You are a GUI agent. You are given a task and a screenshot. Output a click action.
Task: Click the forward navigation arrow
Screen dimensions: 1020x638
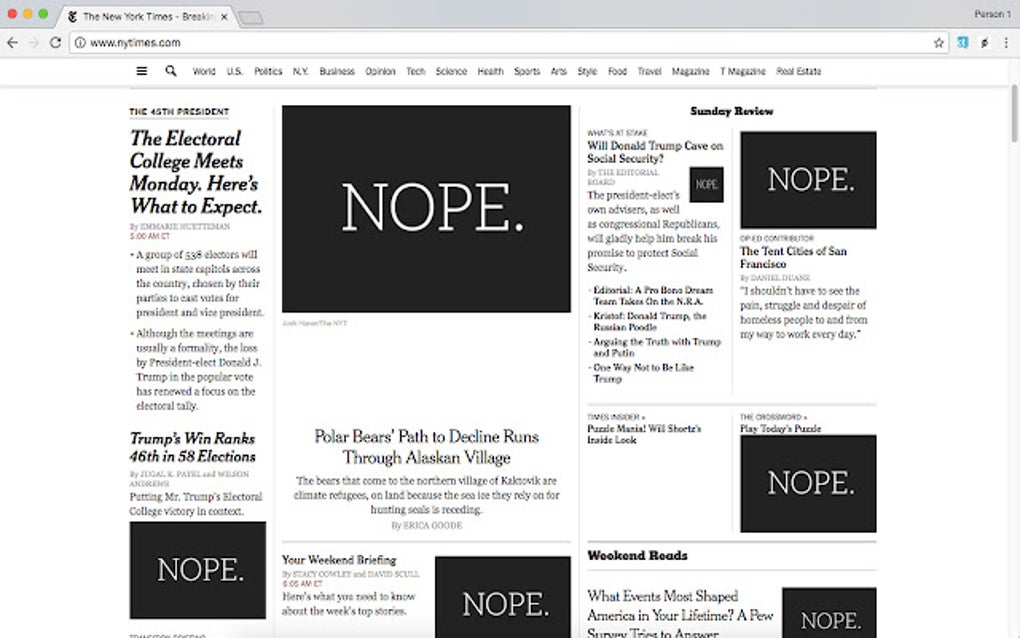coord(33,43)
